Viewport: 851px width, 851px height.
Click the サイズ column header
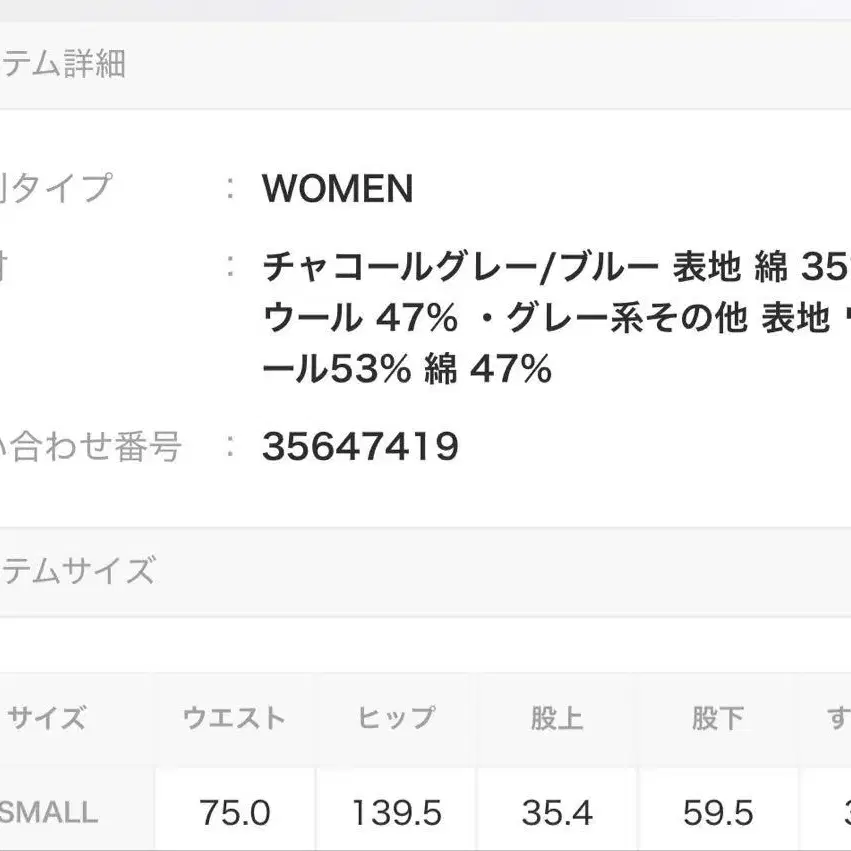coord(47,718)
